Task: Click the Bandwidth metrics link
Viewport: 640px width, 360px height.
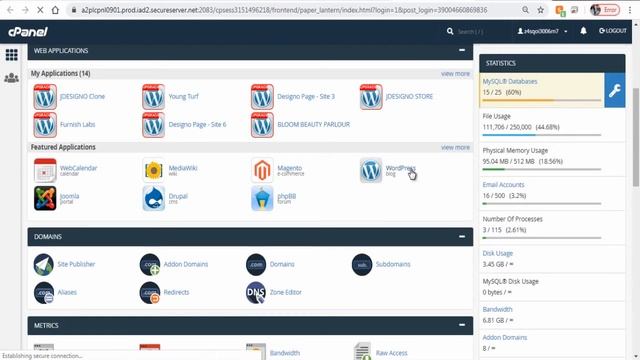Action: coord(284,353)
